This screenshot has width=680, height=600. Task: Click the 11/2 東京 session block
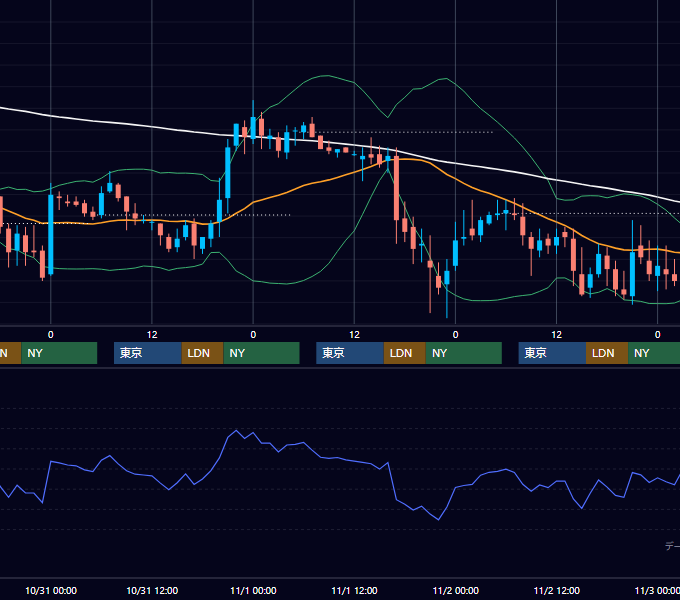pos(552,353)
